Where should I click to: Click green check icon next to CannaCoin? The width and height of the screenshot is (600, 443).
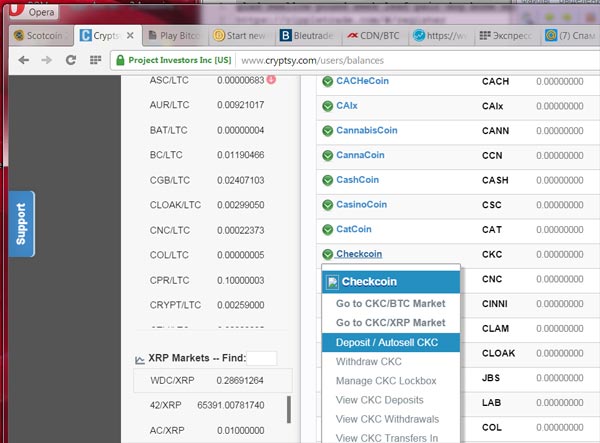(328, 155)
